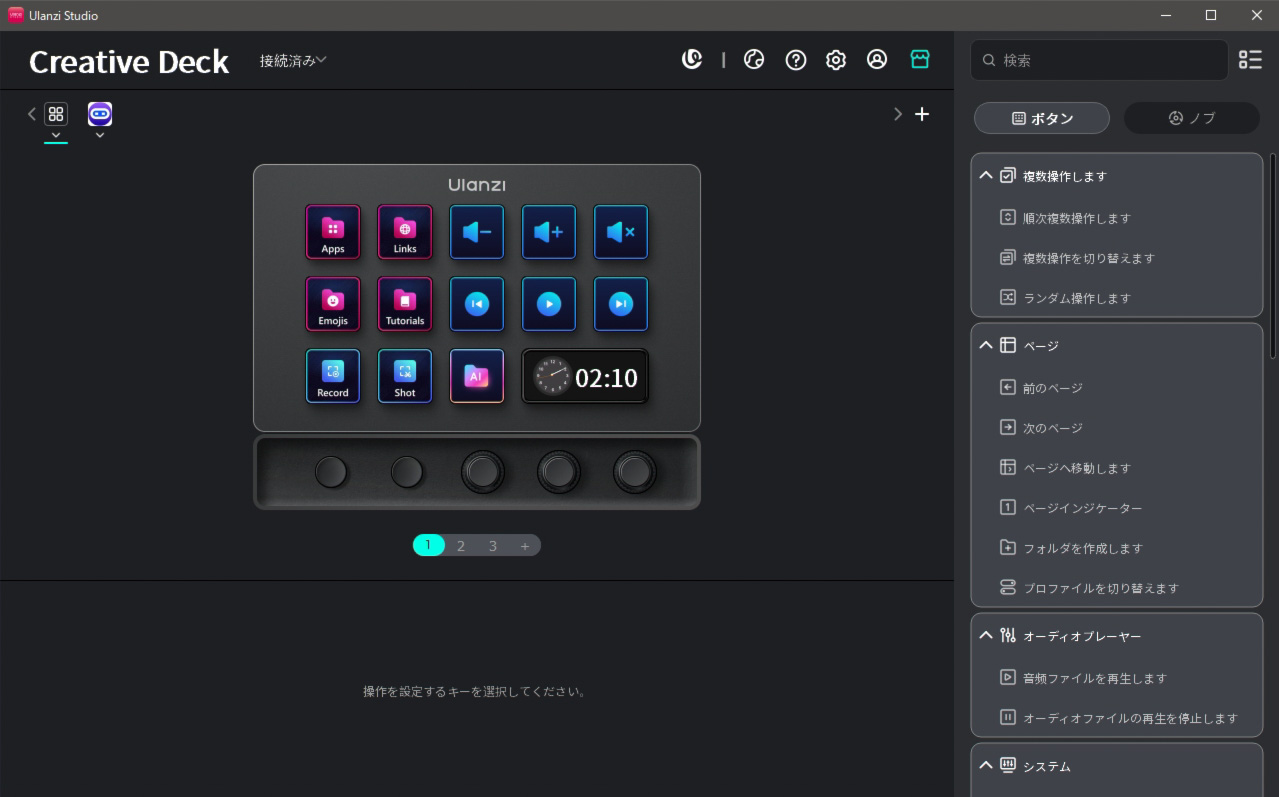Collapse the ページ section
Viewport: 1279px width, 797px height.
[986, 345]
